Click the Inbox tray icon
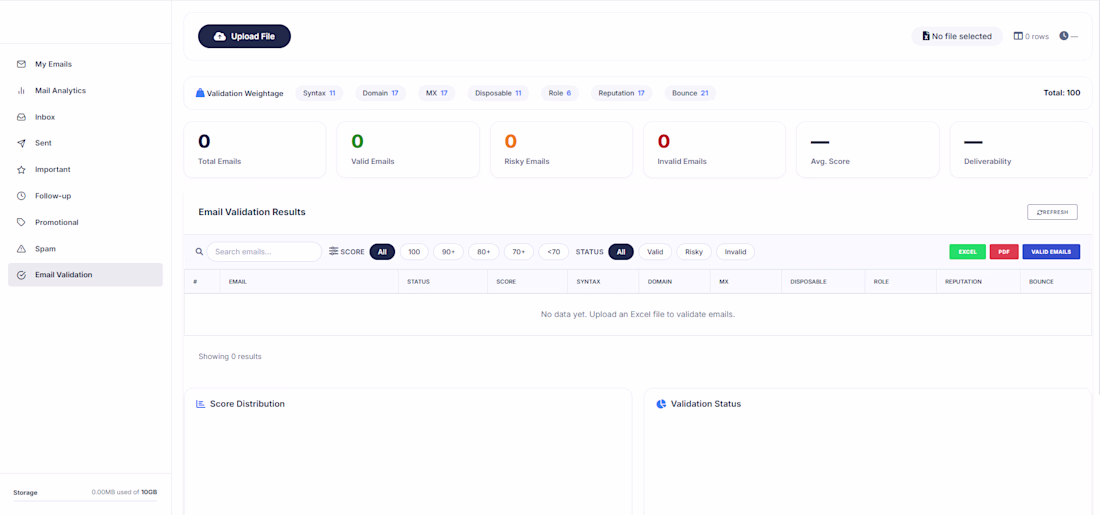This screenshot has height=515, width=1100. point(21,117)
